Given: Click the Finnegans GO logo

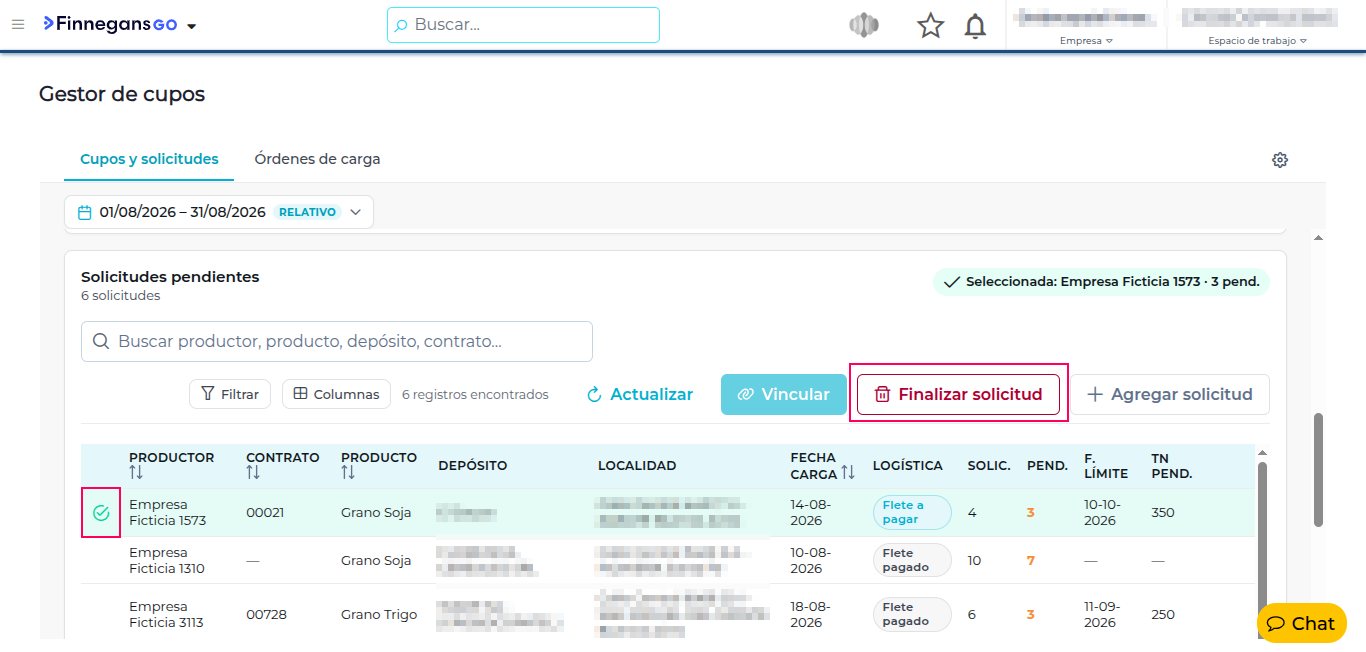Looking at the screenshot, I should point(110,24).
